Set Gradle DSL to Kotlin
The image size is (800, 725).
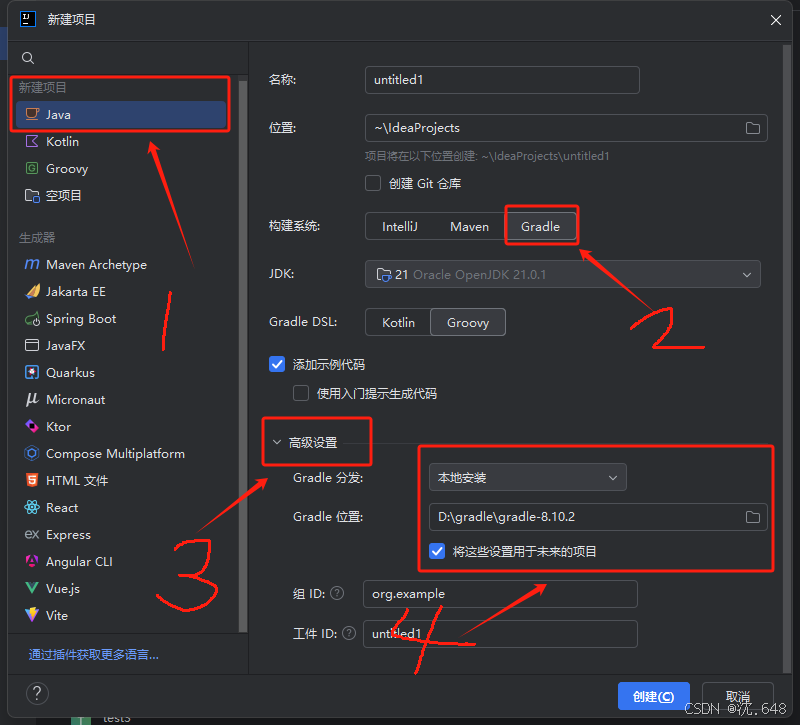(x=398, y=322)
